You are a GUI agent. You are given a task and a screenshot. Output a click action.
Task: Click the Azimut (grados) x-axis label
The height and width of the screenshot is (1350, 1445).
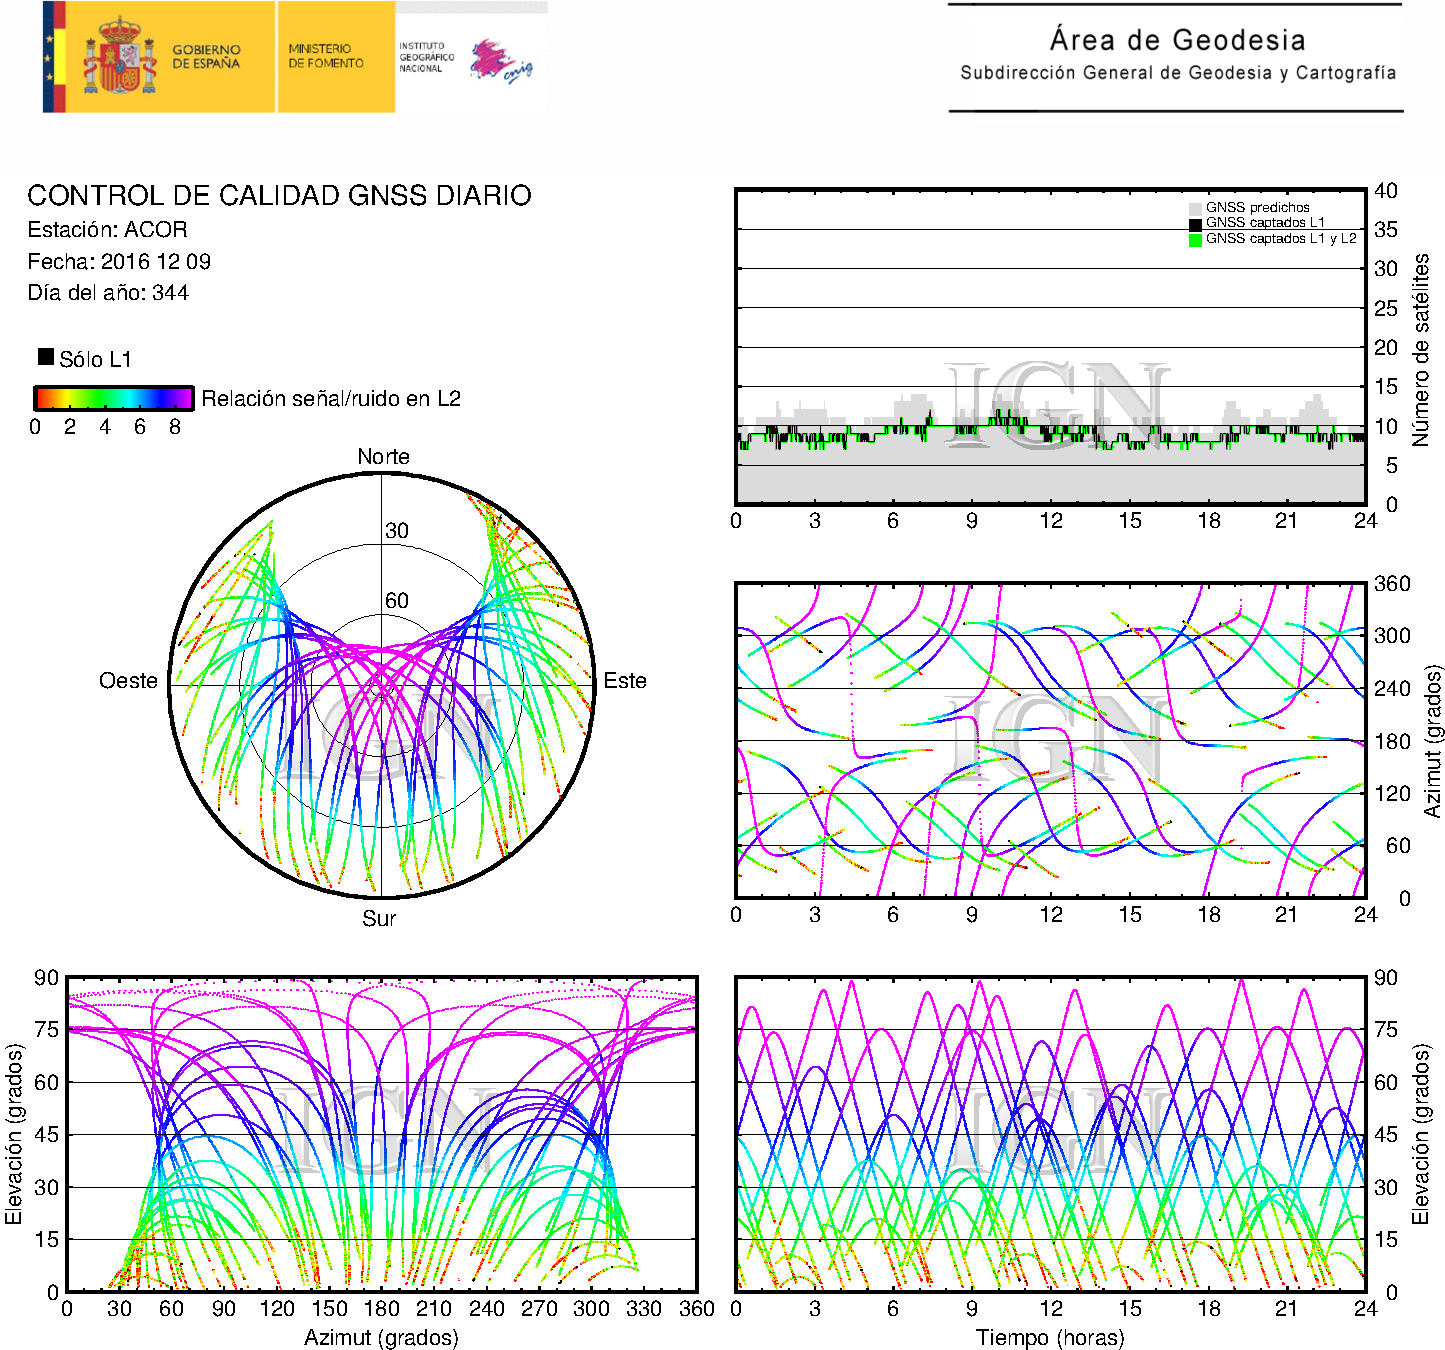[x=381, y=1337]
